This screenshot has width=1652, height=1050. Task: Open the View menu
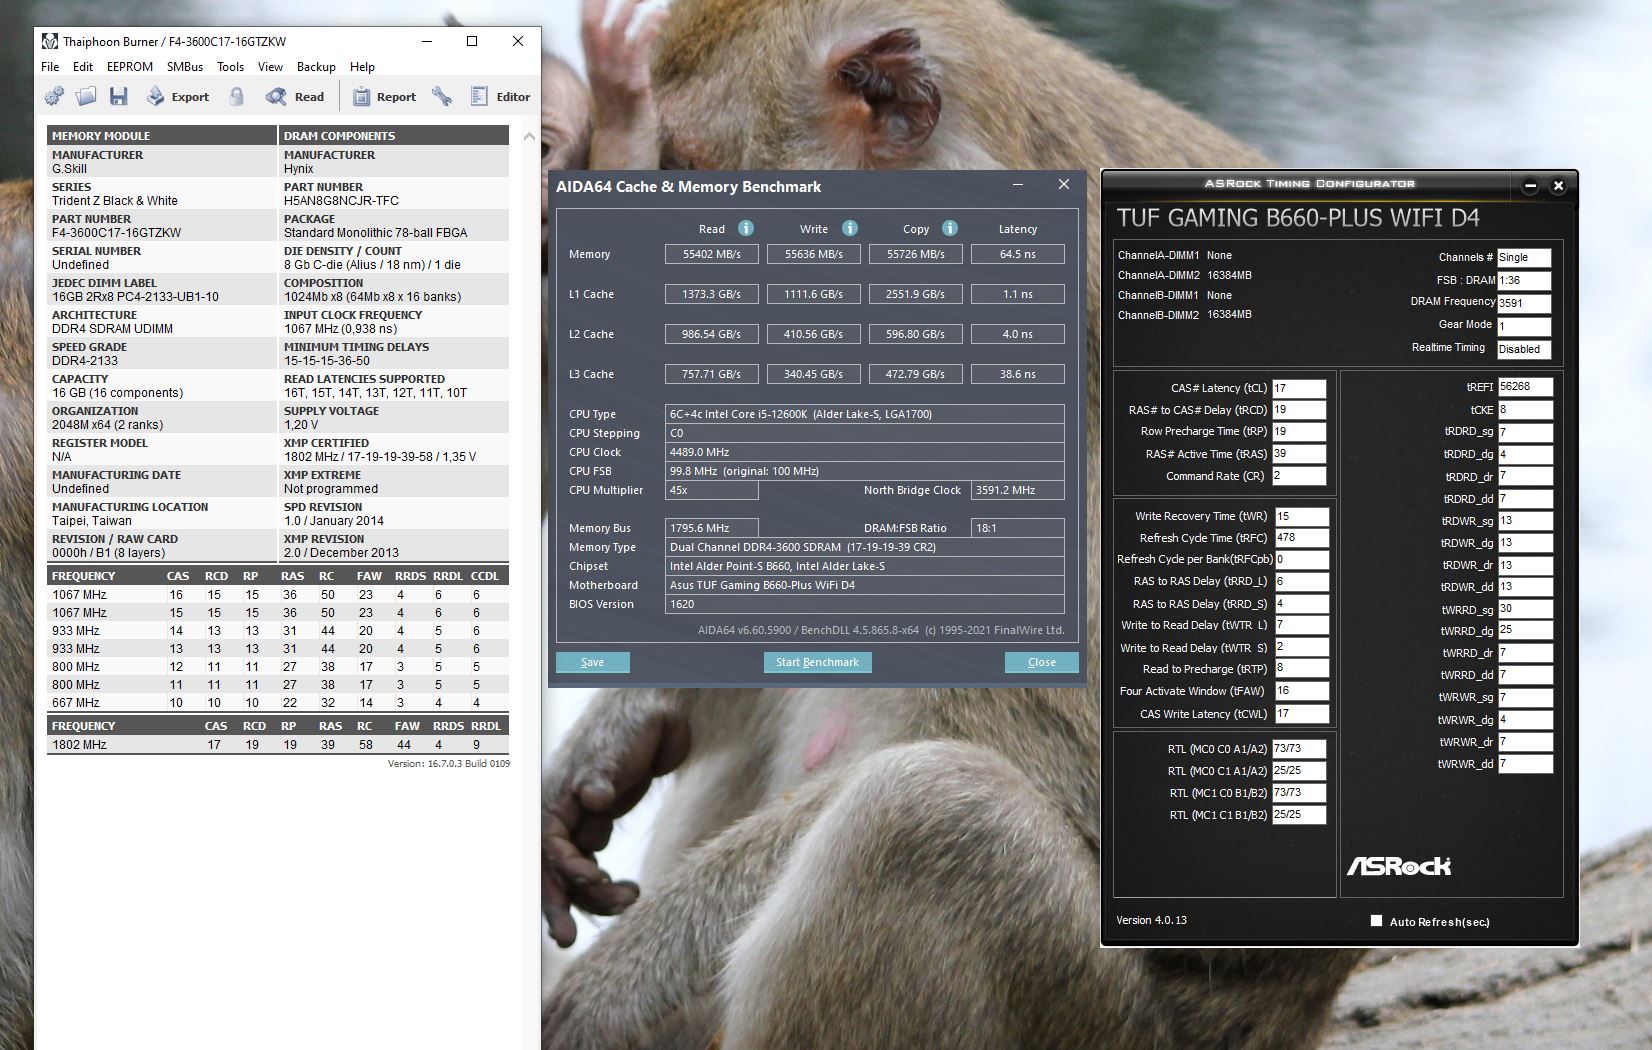270,67
